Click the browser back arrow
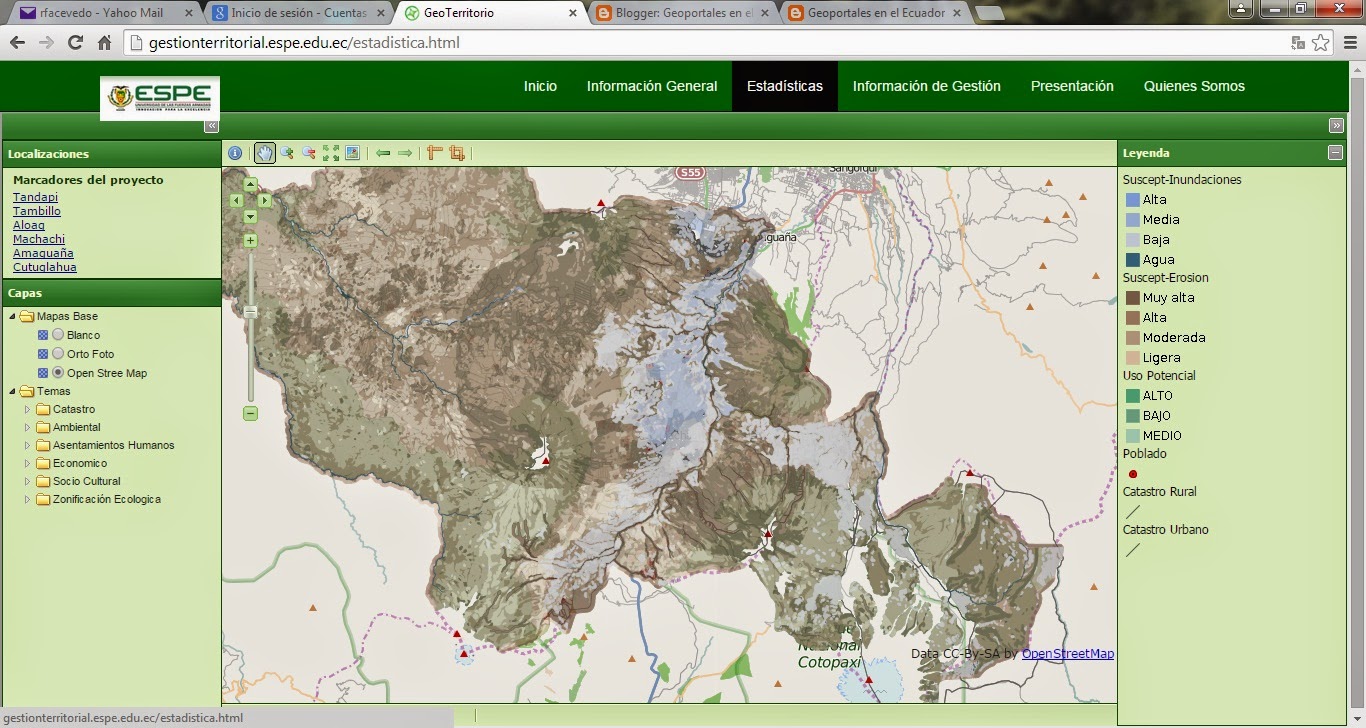 pos(17,43)
